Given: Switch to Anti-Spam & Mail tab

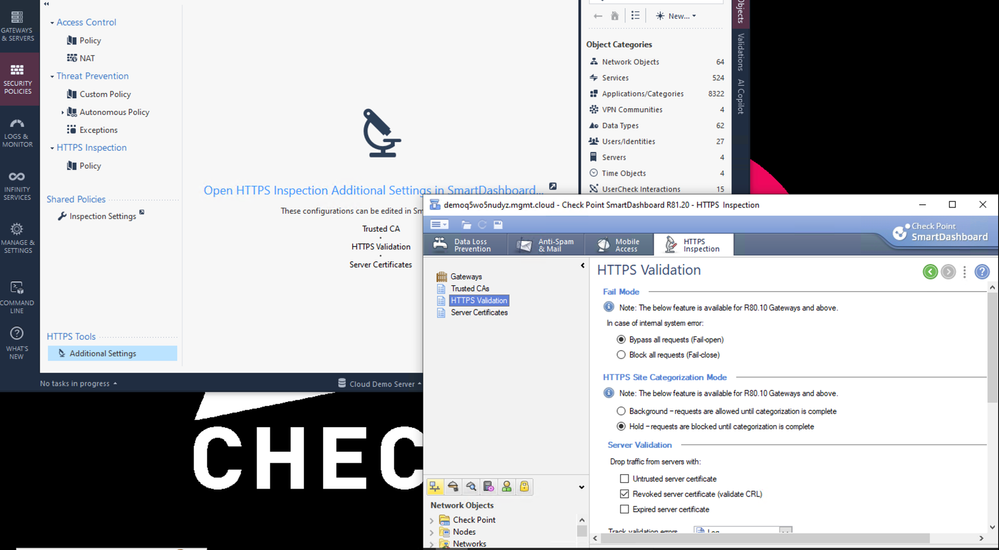Looking at the screenshot, I should [x=547, y=245].
